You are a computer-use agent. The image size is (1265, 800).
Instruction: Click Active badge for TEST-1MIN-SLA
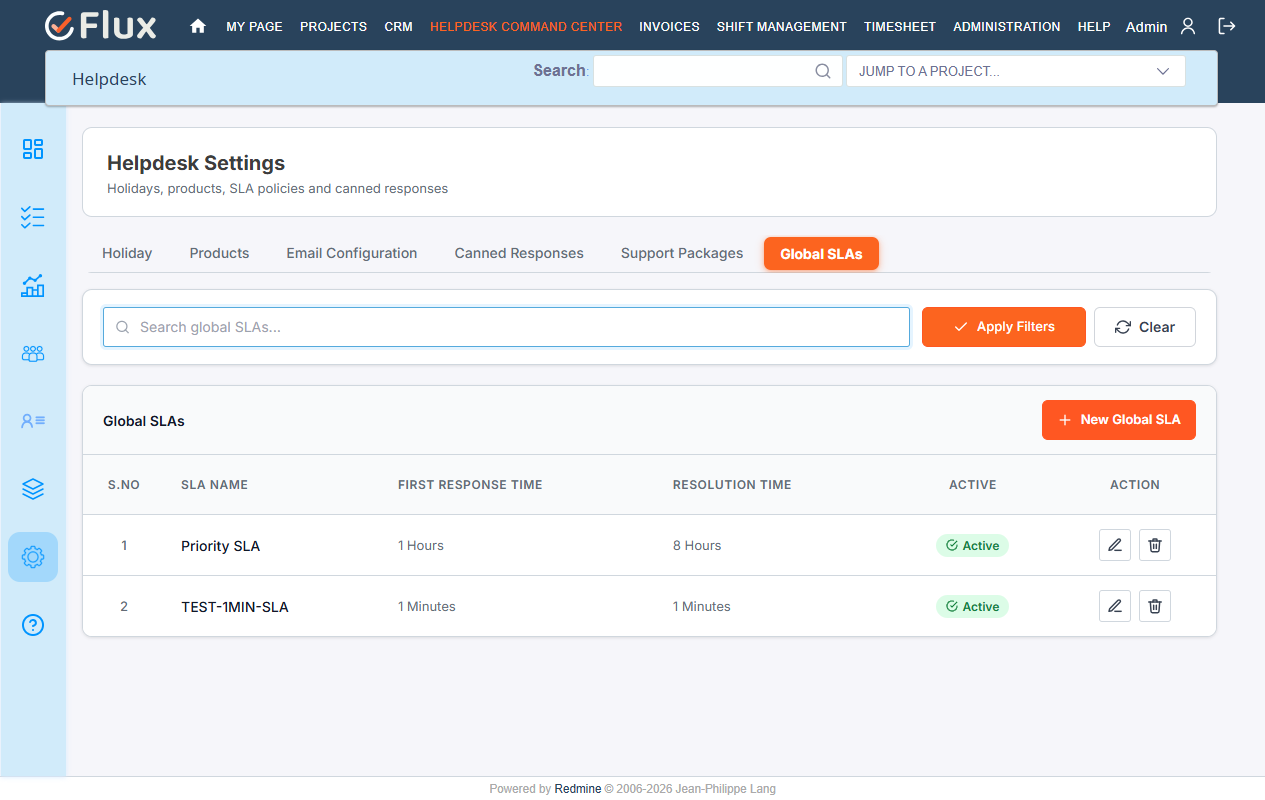972,606
